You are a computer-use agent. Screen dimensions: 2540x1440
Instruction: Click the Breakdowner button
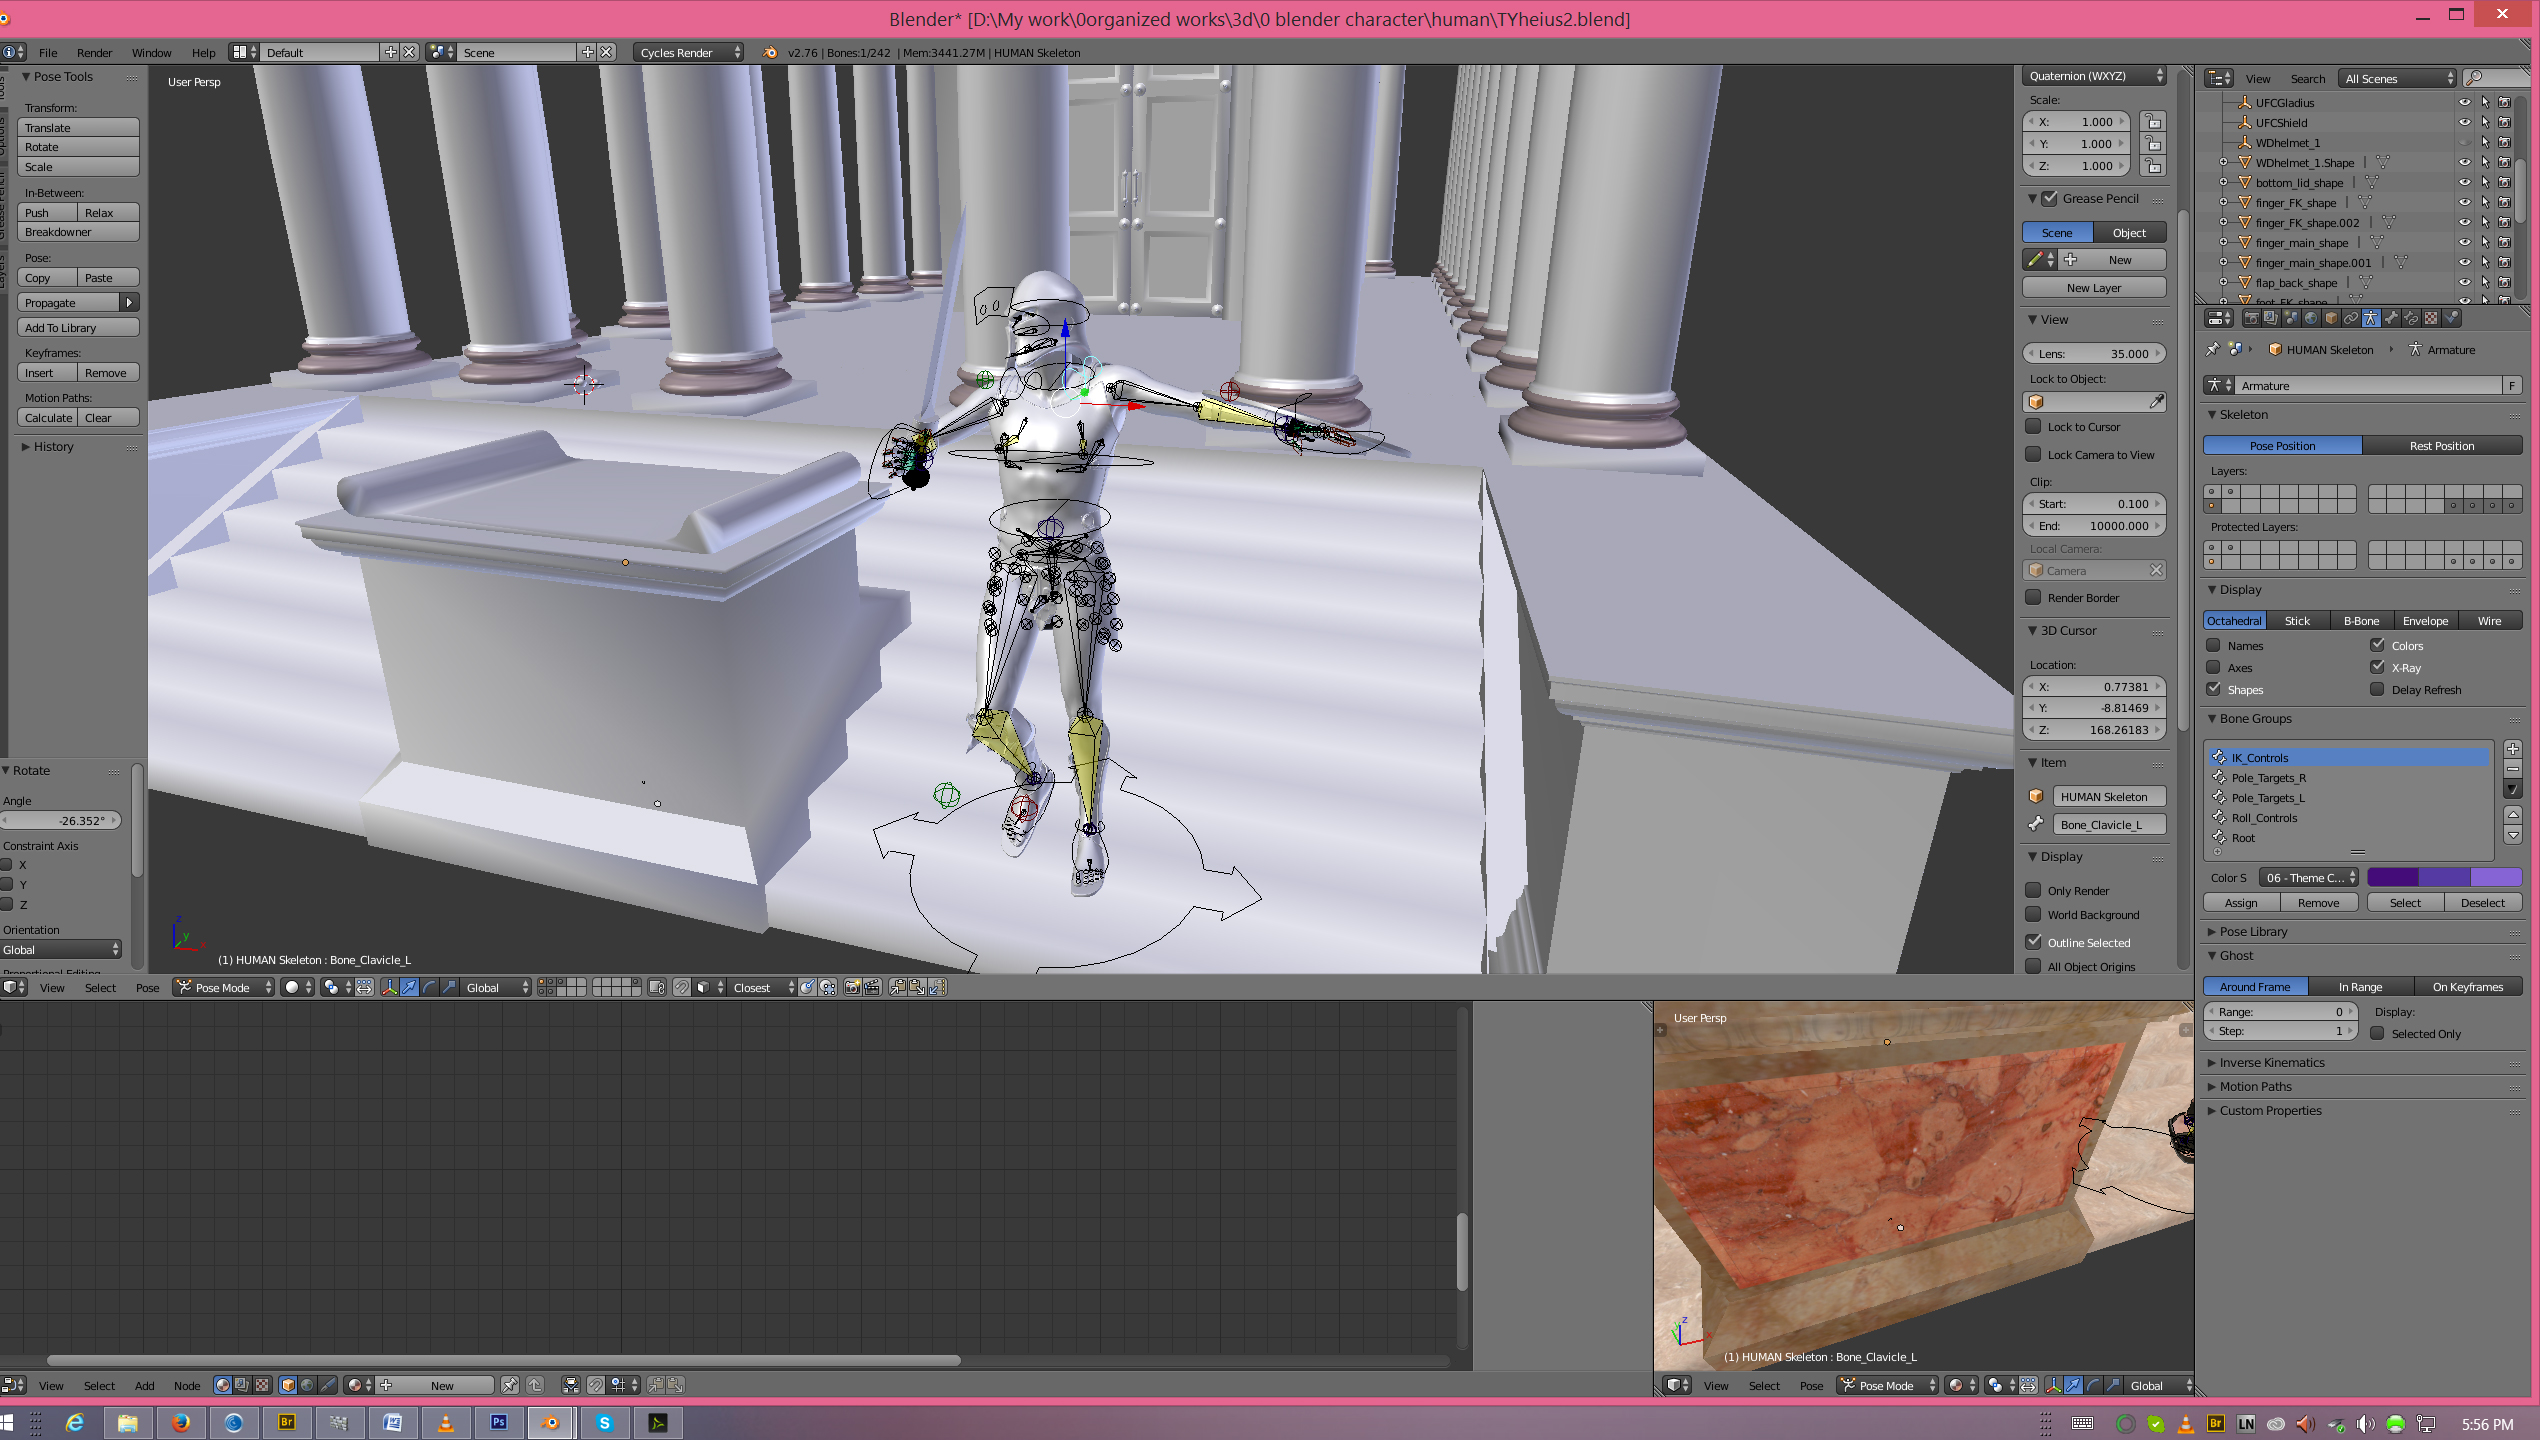(x=77, y=231)
